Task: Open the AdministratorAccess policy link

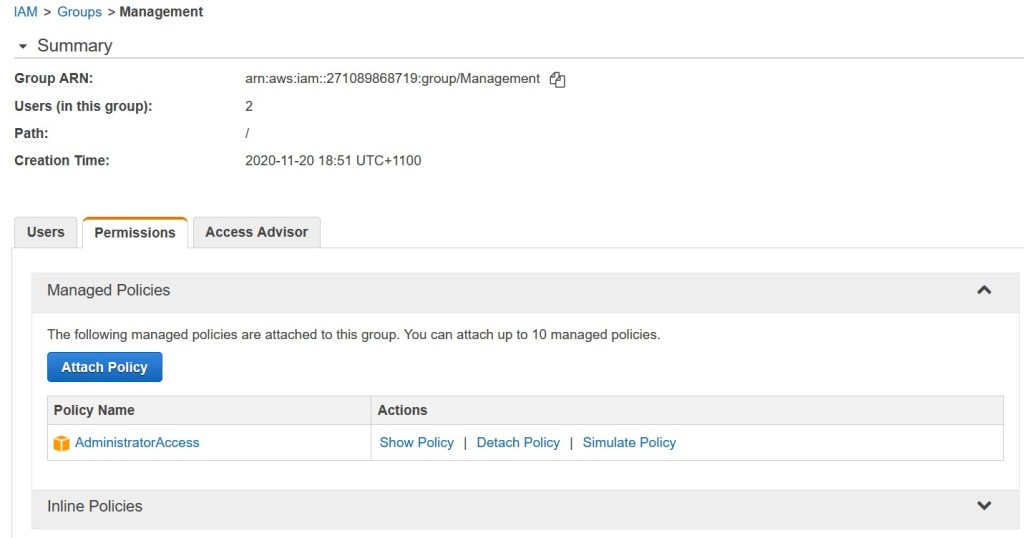Action: pos(137,442)
